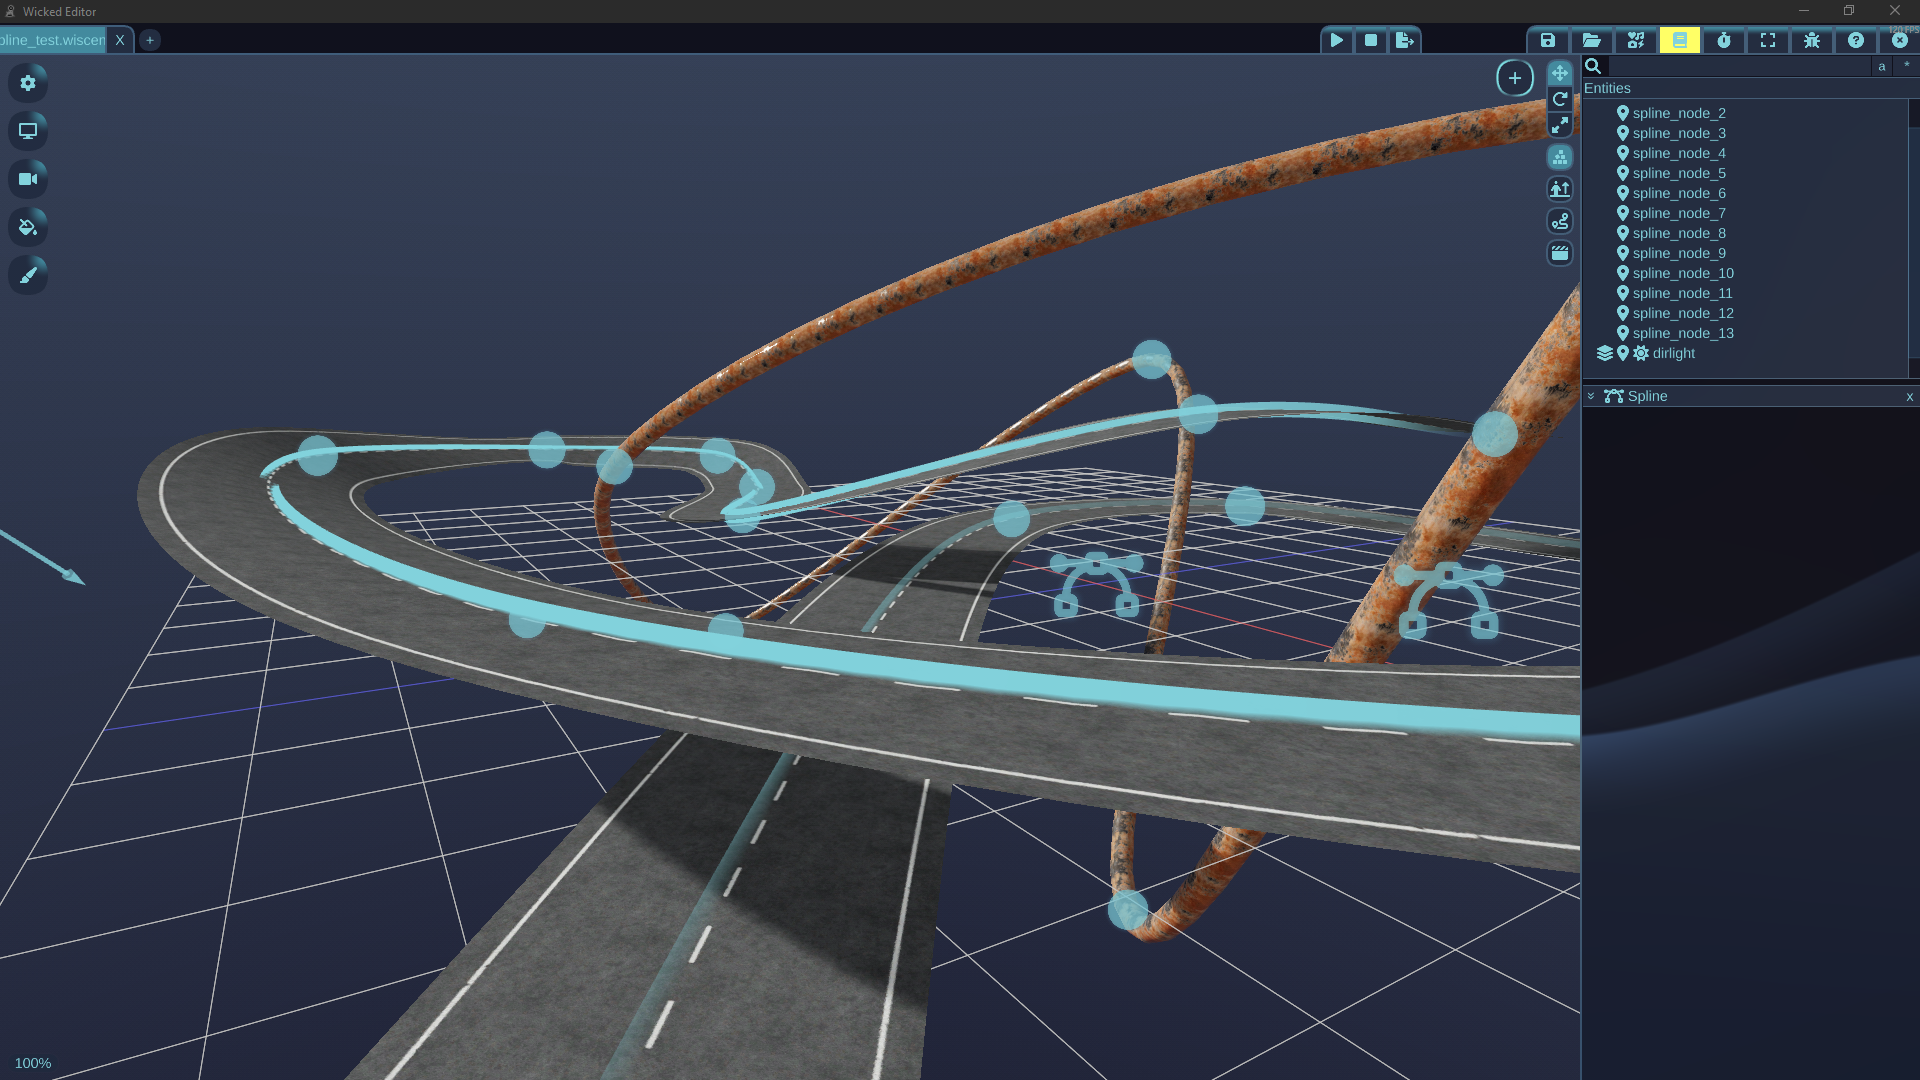Open the Paint tool brush icon
The width and height of the screenshot is (1920, 1080).
pyautogui.click(x=28, y=275)
